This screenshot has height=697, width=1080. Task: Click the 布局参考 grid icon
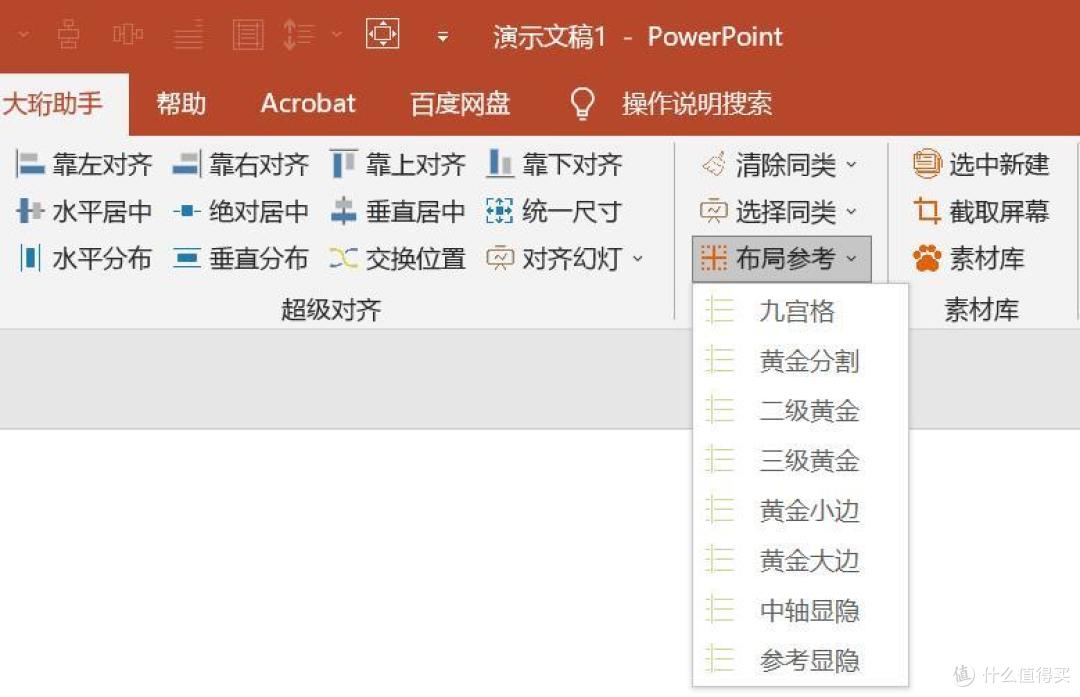click(x=714, y=258)
